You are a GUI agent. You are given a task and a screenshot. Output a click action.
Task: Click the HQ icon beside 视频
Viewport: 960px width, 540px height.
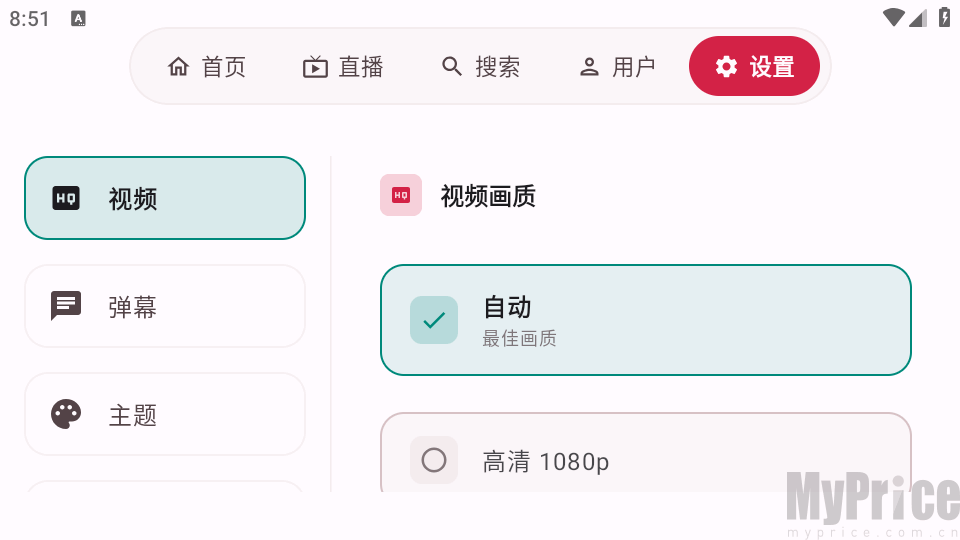coord(66,198)
